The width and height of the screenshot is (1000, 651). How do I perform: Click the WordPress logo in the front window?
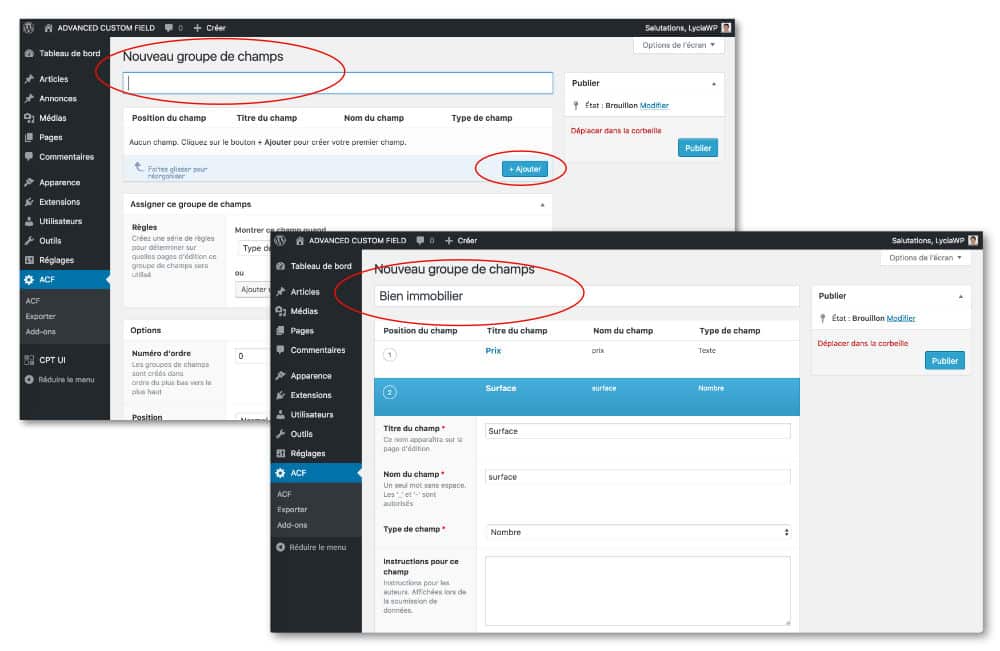pos(281,240)
